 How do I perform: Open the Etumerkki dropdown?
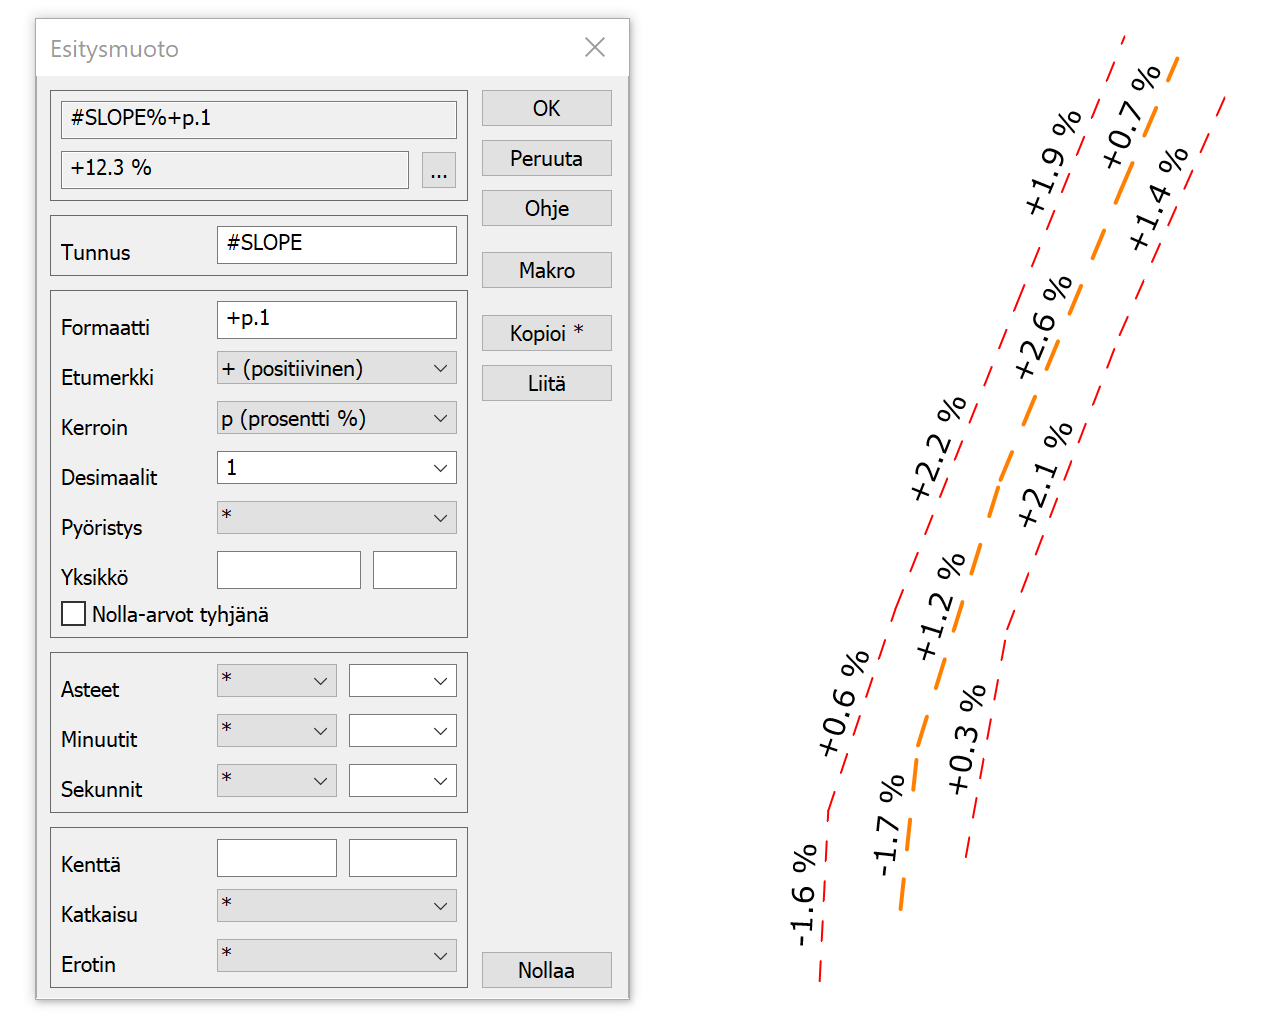[x=336, y=368]
